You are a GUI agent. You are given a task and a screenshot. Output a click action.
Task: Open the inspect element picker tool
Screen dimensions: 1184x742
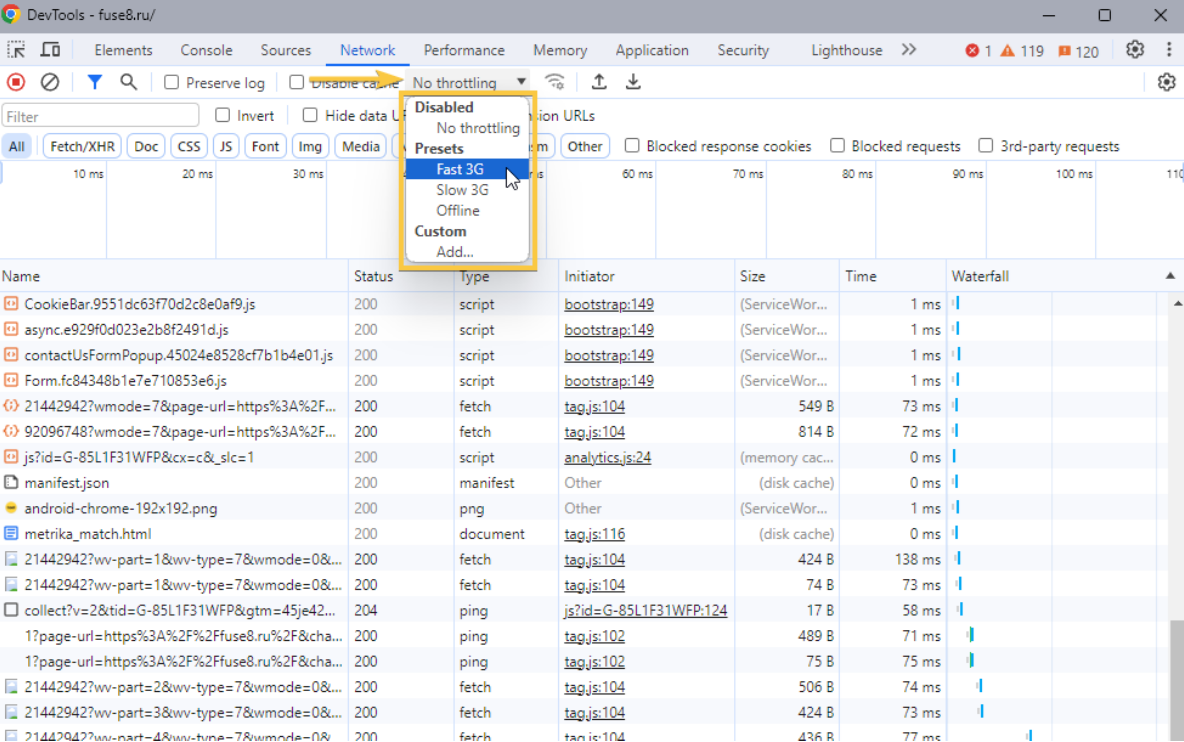tap(17, 50)
